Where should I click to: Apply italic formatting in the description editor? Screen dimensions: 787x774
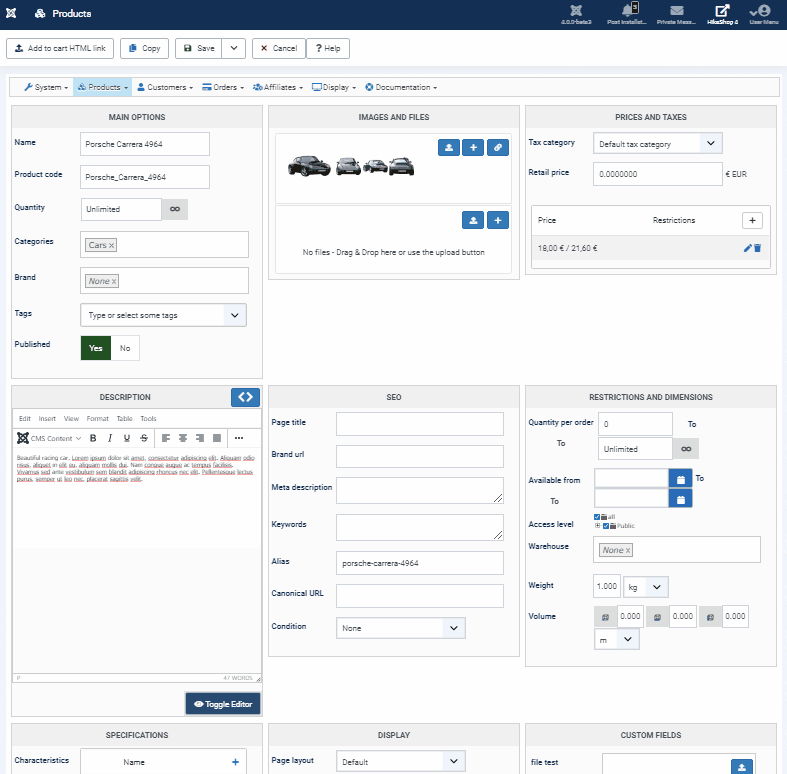pyautogui.click(x=110, y=438)
